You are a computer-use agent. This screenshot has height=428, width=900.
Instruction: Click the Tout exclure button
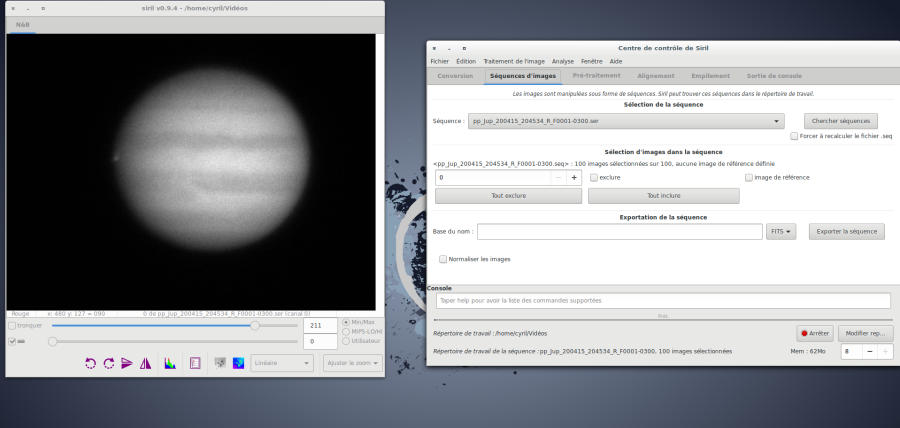click(509, 196)
